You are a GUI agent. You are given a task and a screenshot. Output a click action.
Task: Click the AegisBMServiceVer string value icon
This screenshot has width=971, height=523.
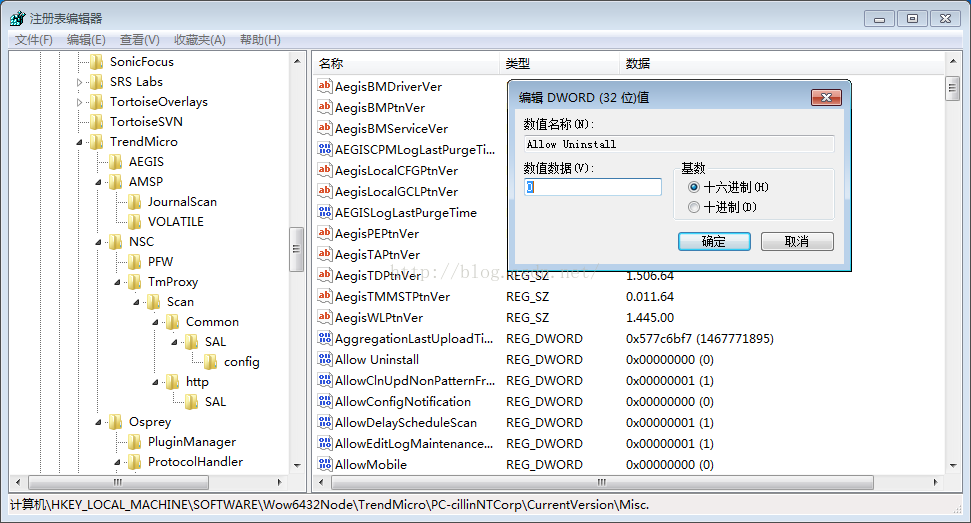click(324, 128)
